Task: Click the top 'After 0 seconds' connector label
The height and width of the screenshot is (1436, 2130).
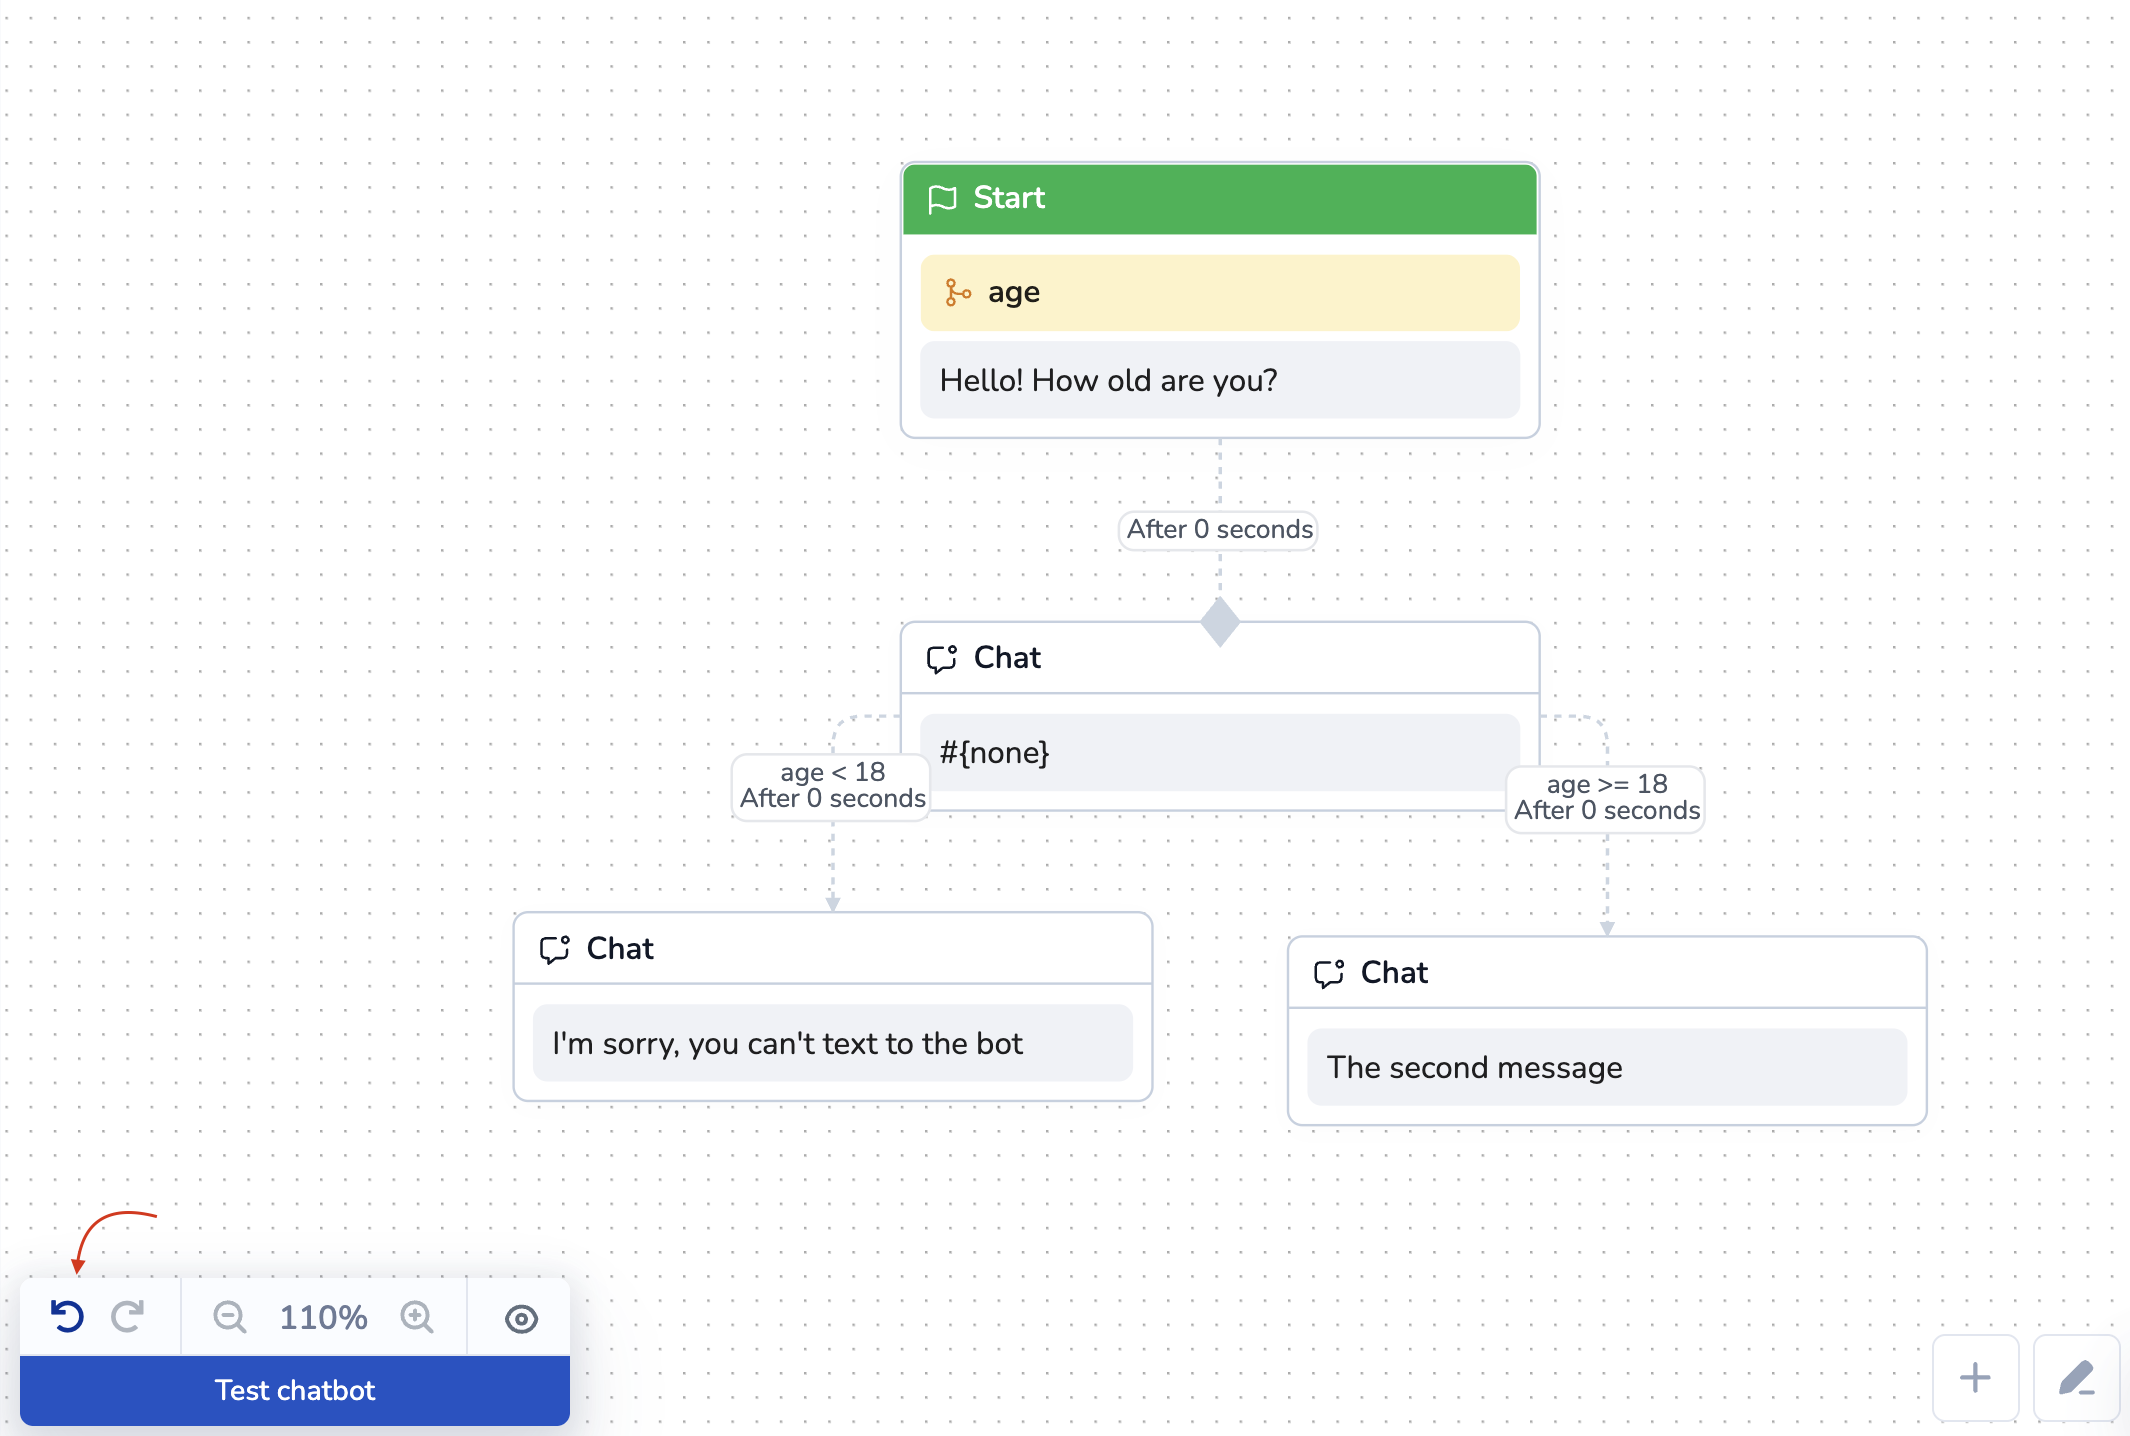Action: click(1219, 529)
